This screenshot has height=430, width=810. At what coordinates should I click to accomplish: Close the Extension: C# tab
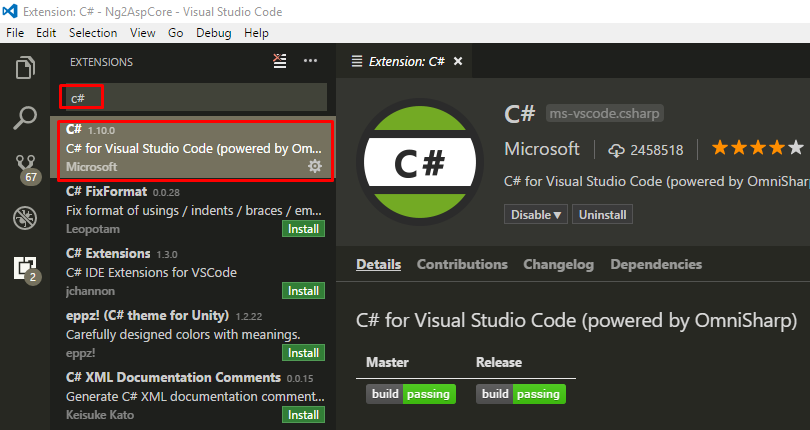(x=458, y=62)
